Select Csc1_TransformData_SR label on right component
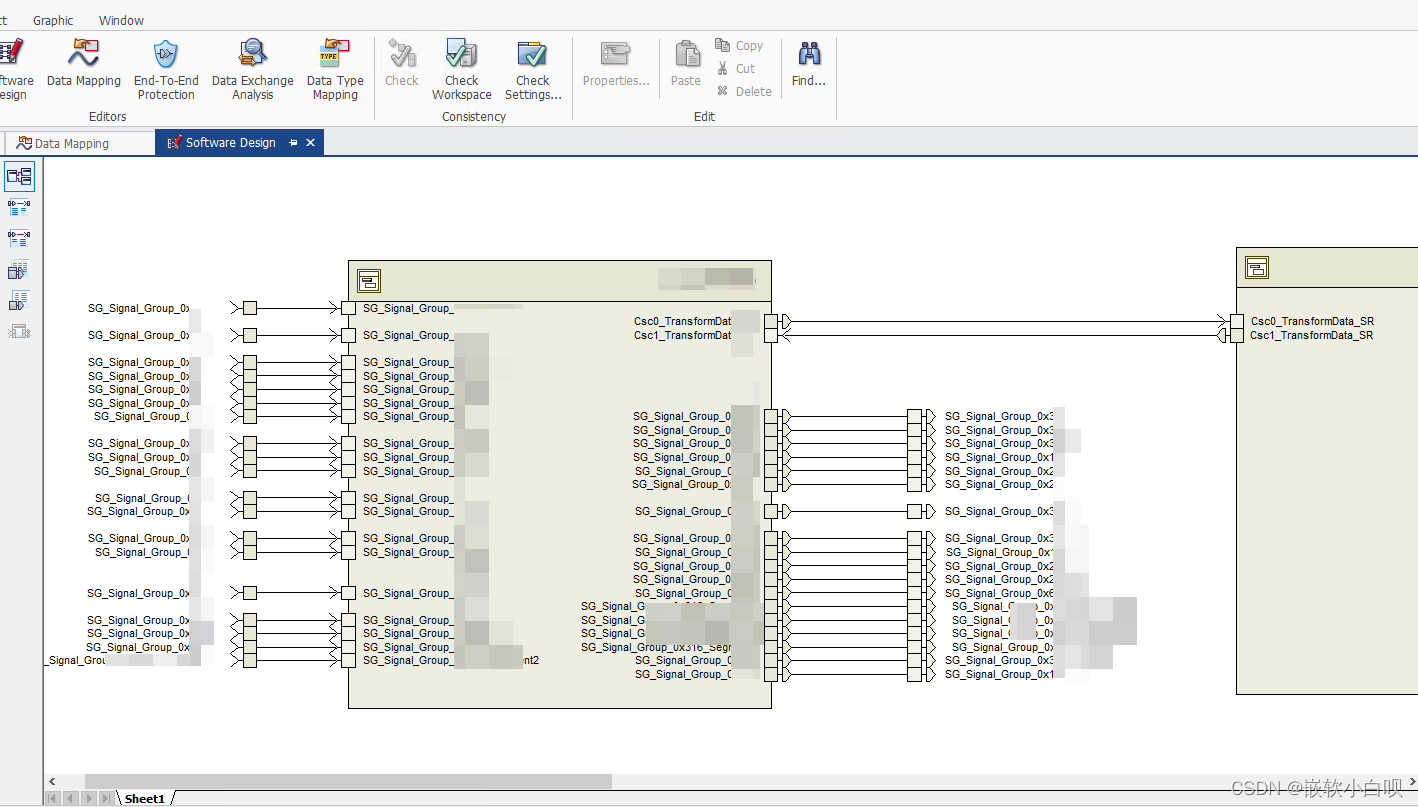The width and height of the screenshot is (1418, 807). 1312,335
